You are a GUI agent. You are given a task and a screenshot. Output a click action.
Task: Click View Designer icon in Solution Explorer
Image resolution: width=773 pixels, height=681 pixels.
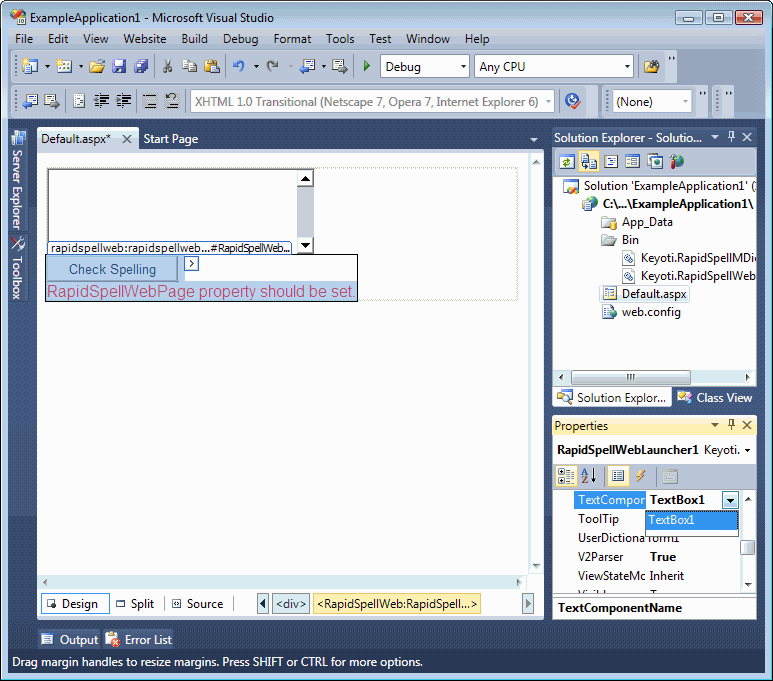[x=632, y=162]
